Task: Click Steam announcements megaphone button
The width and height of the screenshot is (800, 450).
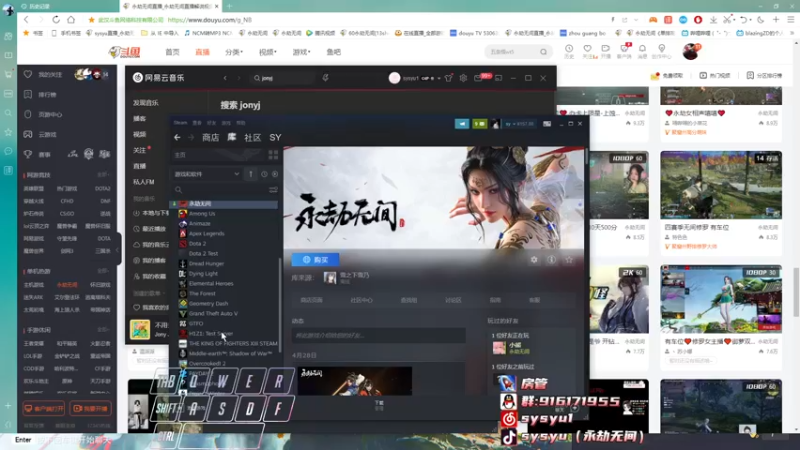Action: coord(462,123)
